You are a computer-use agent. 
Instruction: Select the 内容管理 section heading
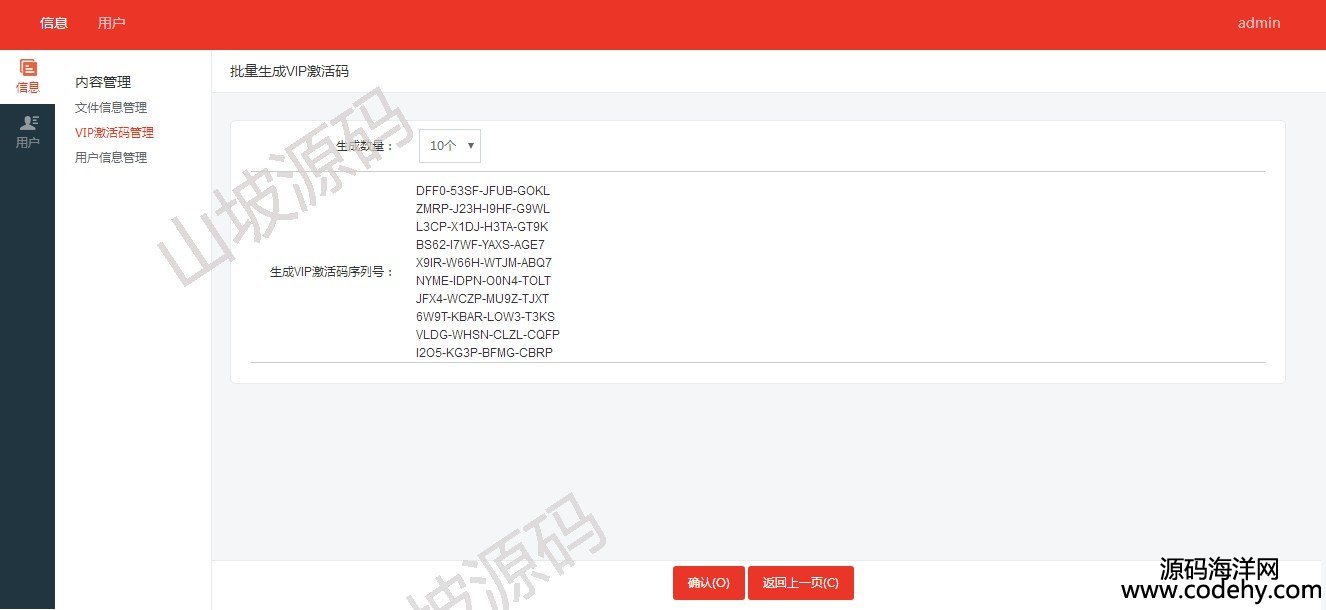[x=103, y=82]
